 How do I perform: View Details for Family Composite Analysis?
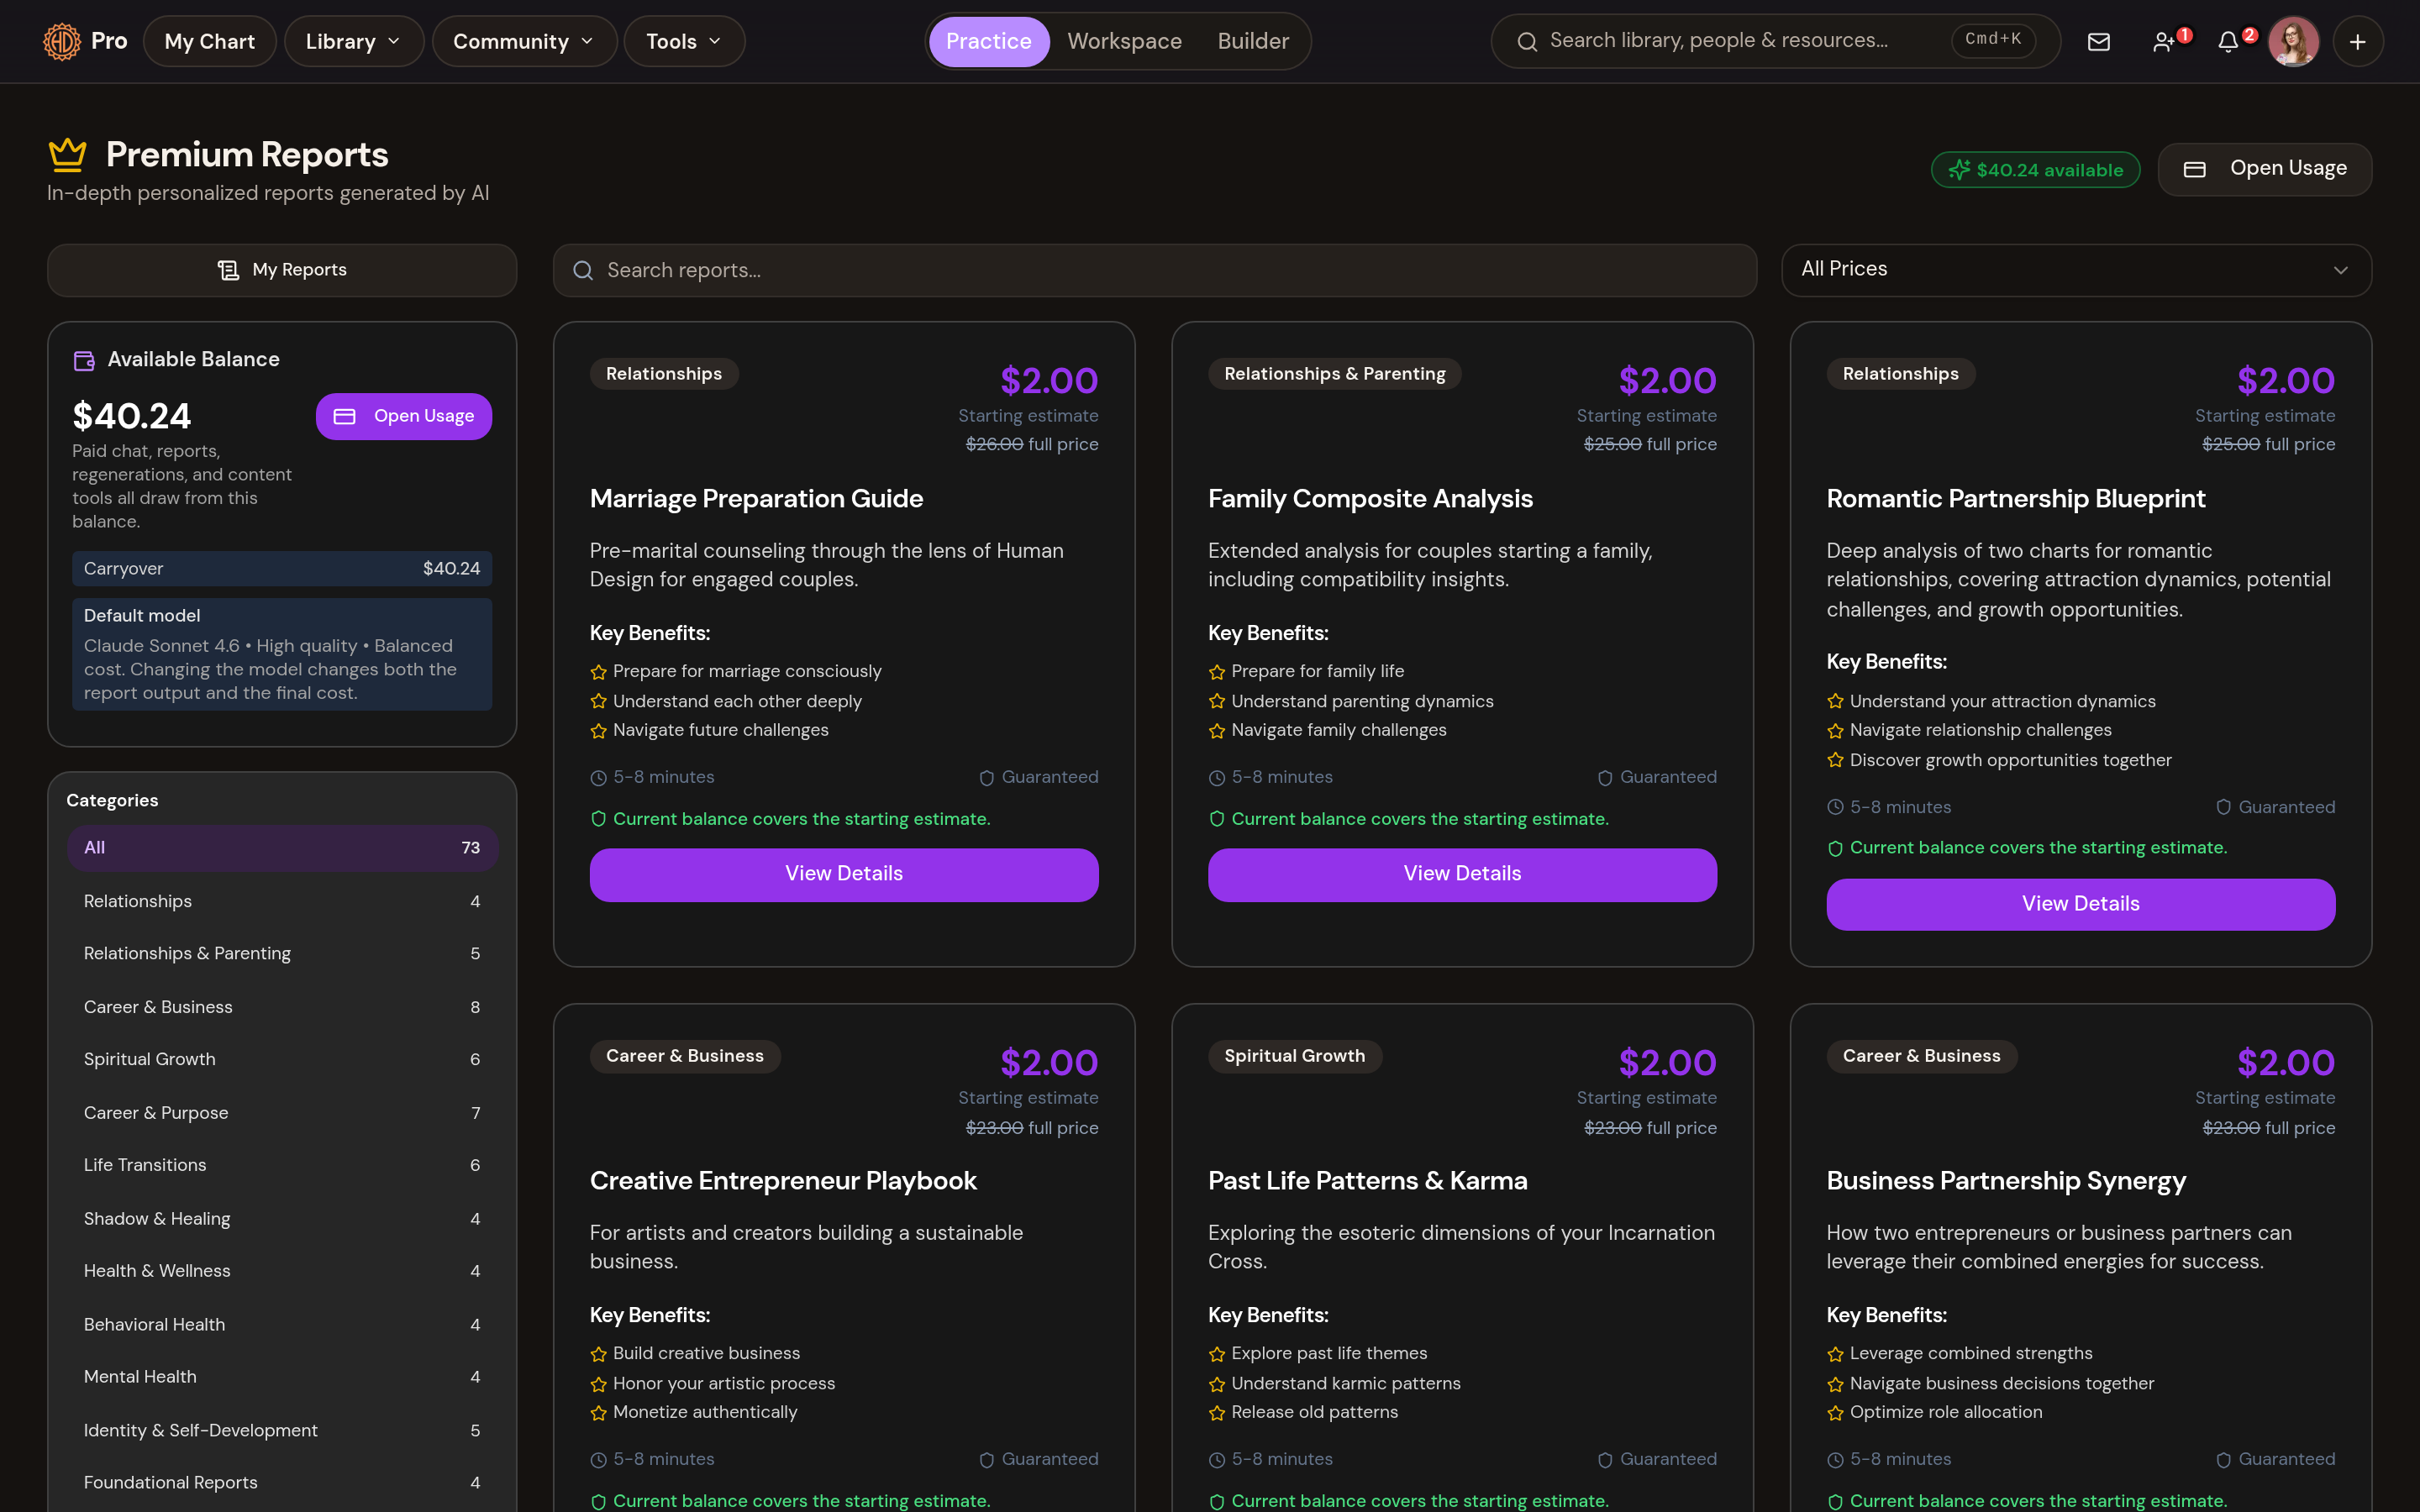point(1462,874)
